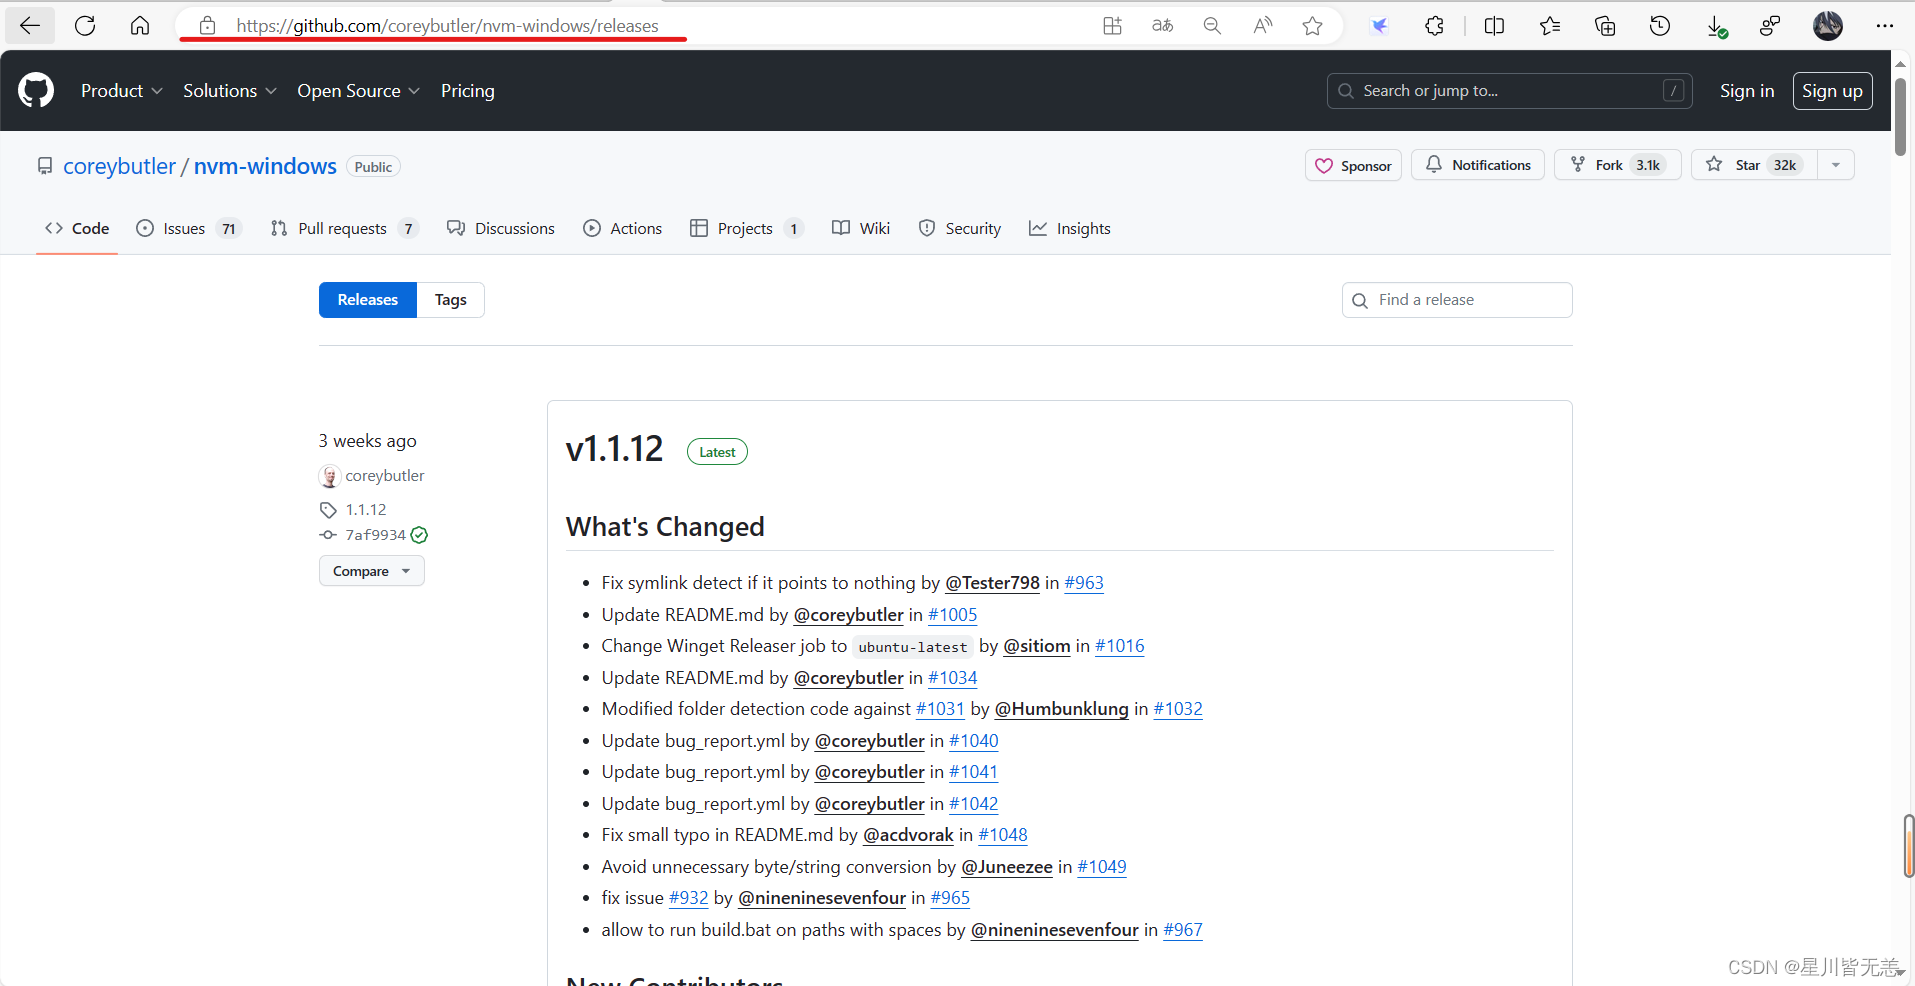Switch to the Tags view
The image size is (1915, 986).
pyautogui.click(x=451, y=300)
